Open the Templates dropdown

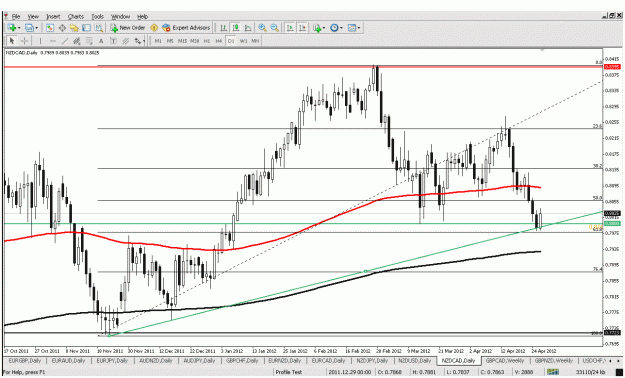[x=354, y=28]
